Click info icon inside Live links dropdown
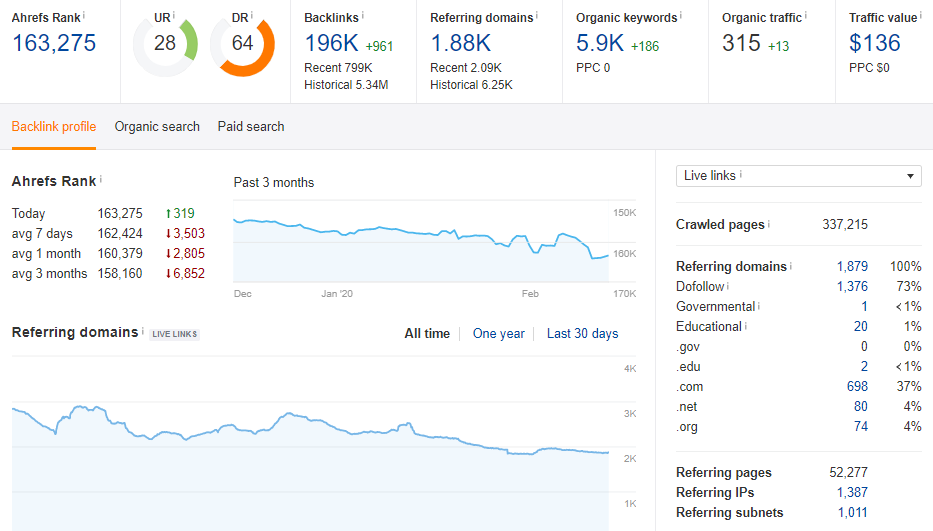Screen dimensions: 933x531 [x=741, y=174]
